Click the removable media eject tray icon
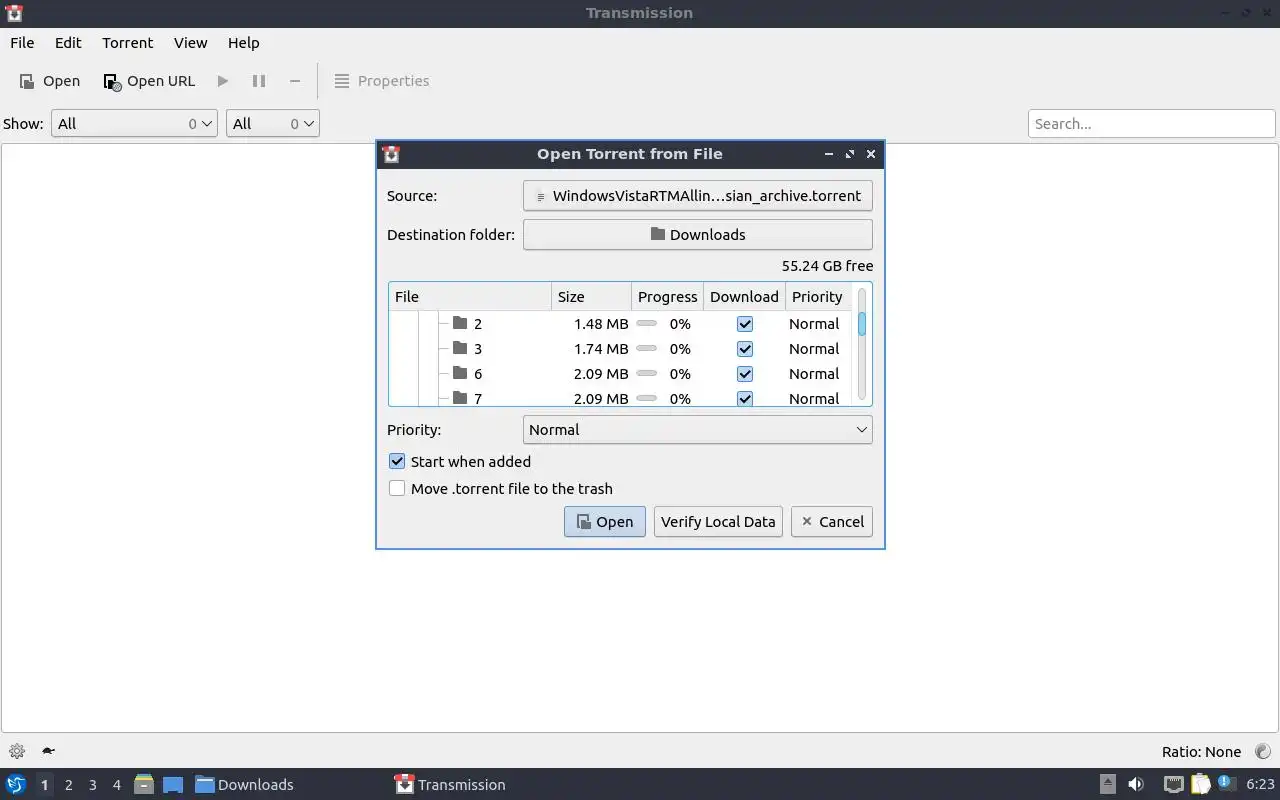 [x=1107, y=785]
